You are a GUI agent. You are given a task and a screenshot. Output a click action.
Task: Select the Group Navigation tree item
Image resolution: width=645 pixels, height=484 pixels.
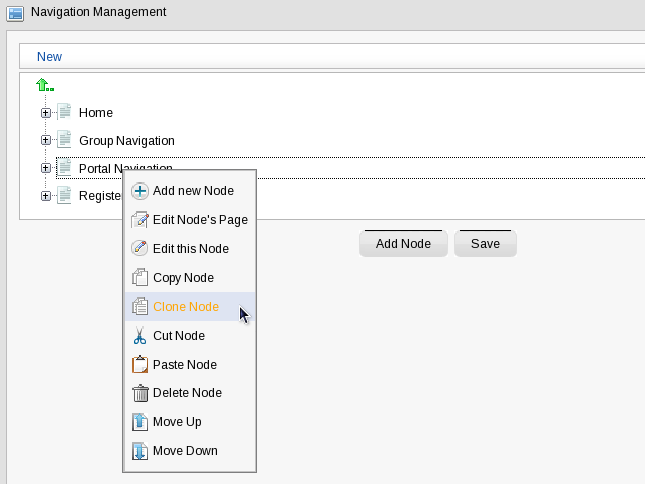click(126, 141)
